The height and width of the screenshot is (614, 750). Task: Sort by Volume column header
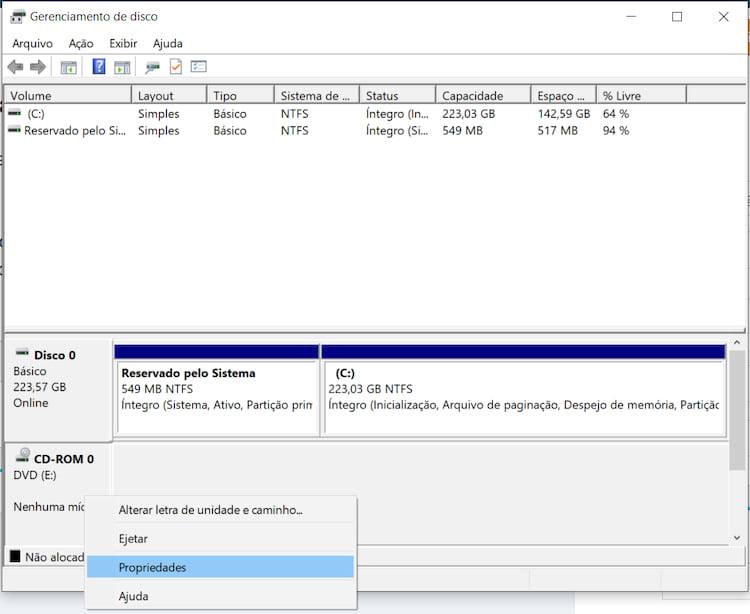coord(68,96)
